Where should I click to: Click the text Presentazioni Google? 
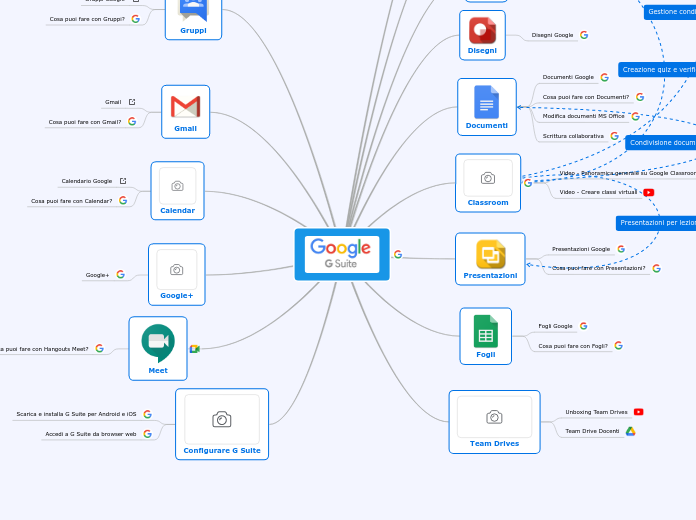tap(581, 249)
